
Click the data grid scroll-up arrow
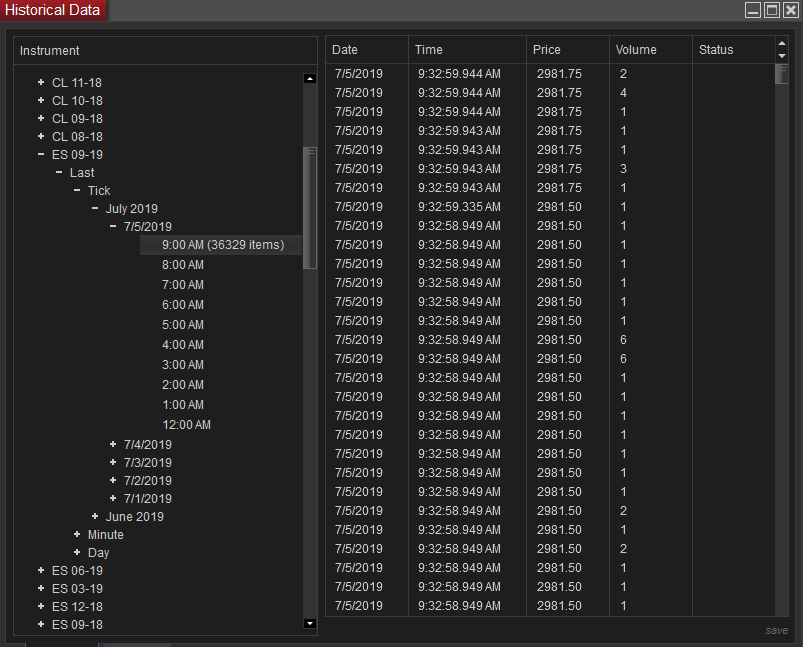781,44
